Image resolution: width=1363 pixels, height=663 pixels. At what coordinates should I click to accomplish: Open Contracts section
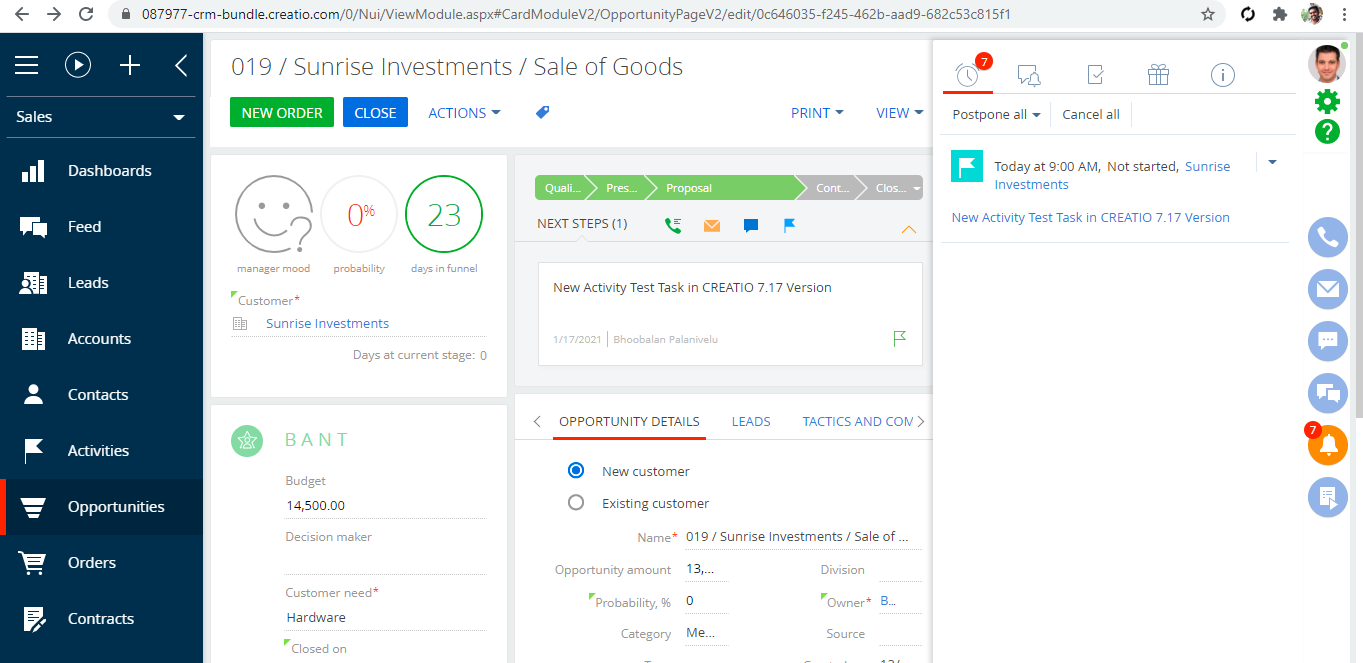pos(102,619)
